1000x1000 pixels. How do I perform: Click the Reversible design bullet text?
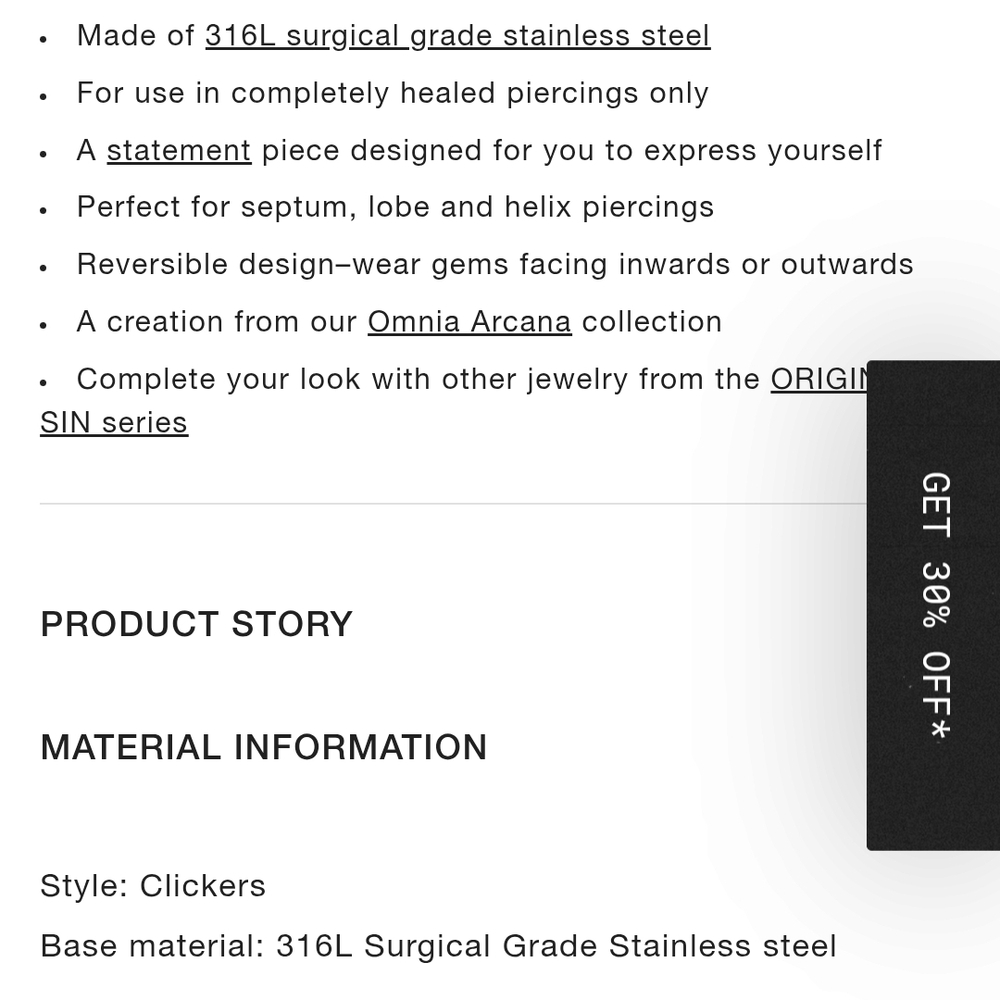pyautogui.click(x=495, y=265)
